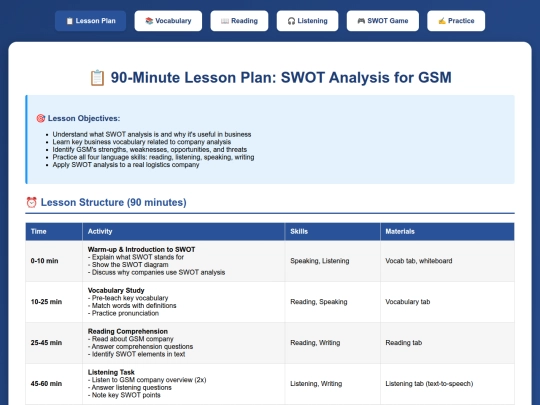Image resolution: width=540 pixels, height=405 pixels.
Task: Switch to the Vocabulary tab
Action: pos(168,21)
